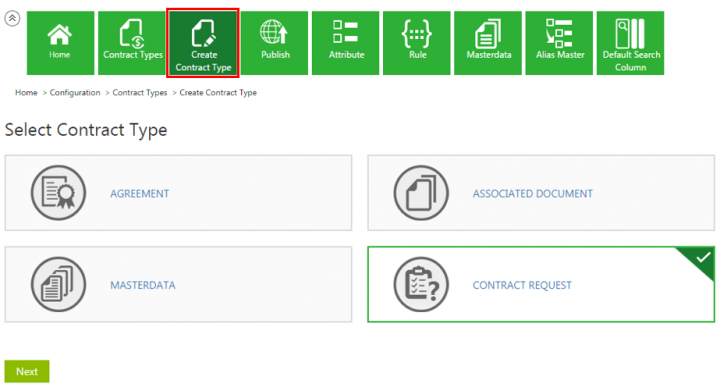Select the Create Contract Type tile
This screenshot has height=387, width=720.
(x=203, y=43)
